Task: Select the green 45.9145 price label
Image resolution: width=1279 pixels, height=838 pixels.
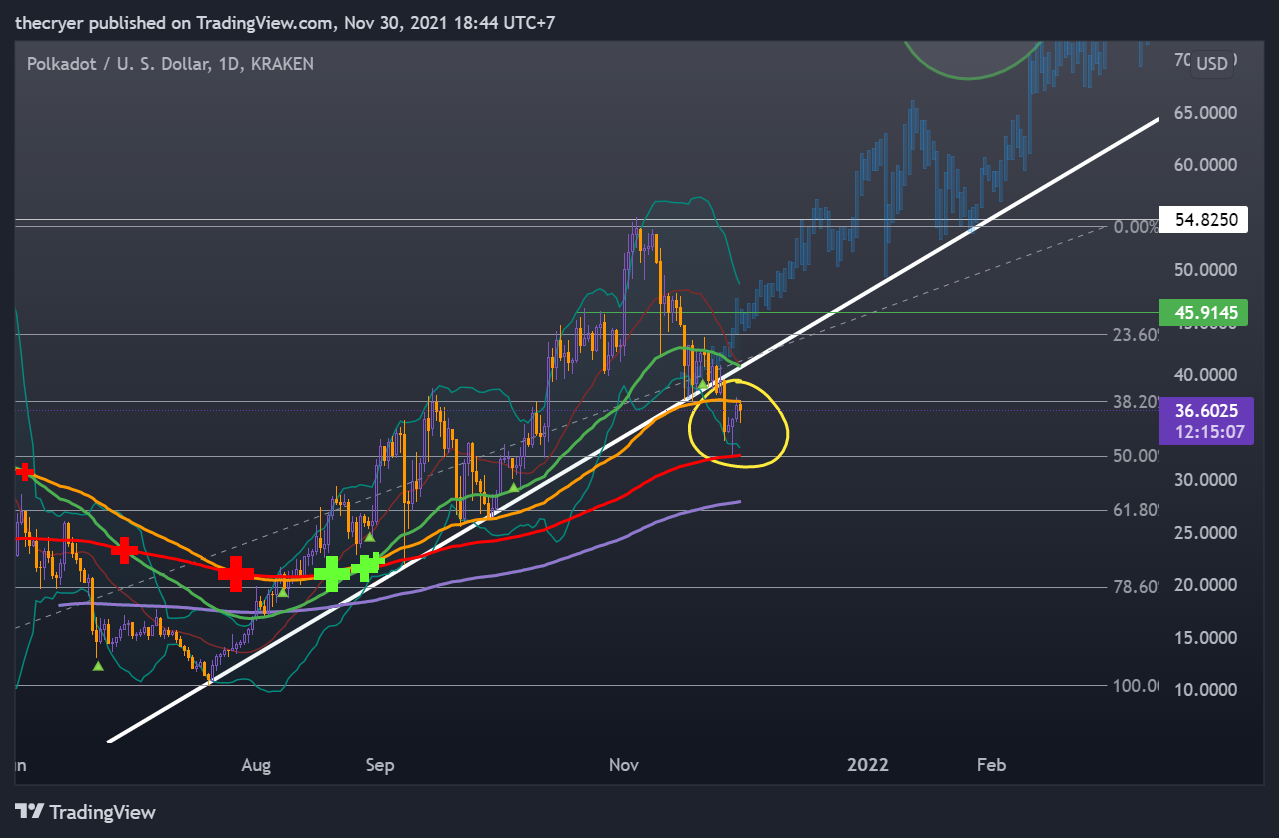Action: pos(1204,313)
